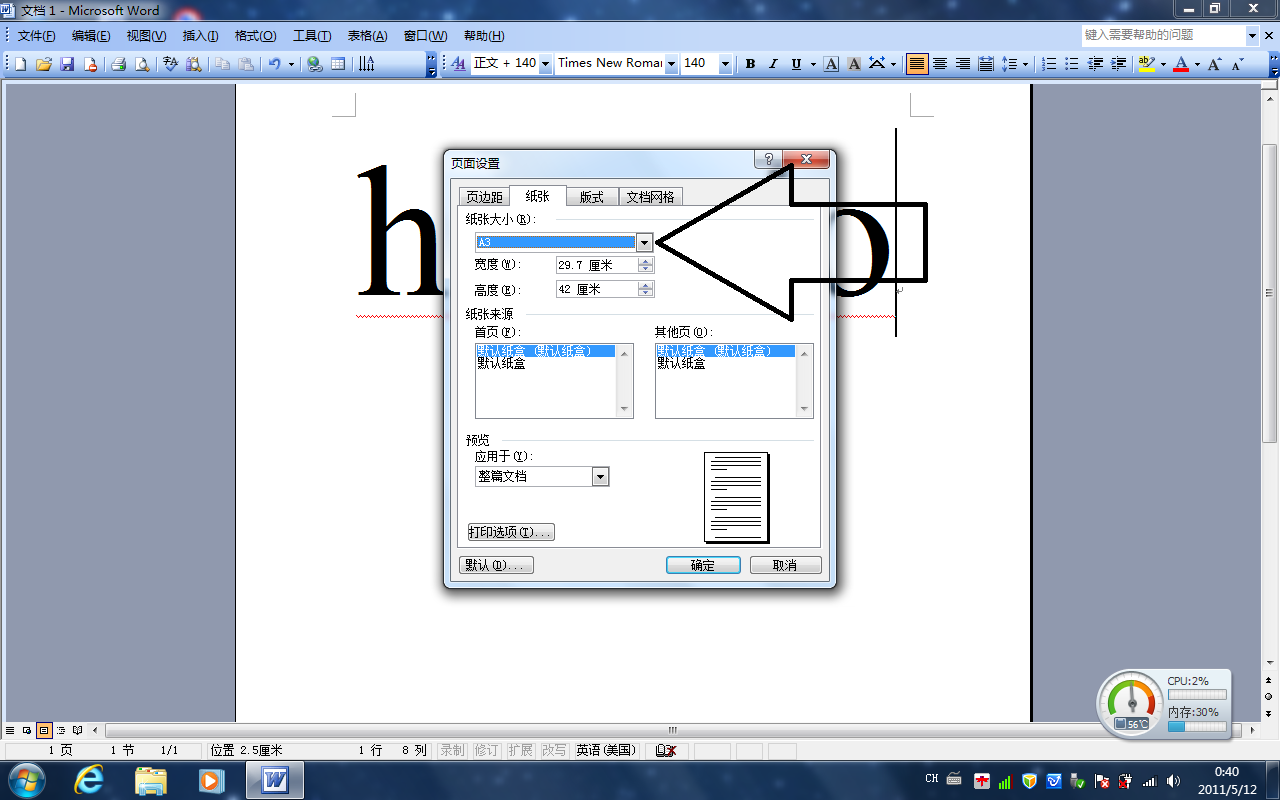Click the Bold formatting icon
Viewport: 1280px width, 800px height.
[x=750, y=64]
